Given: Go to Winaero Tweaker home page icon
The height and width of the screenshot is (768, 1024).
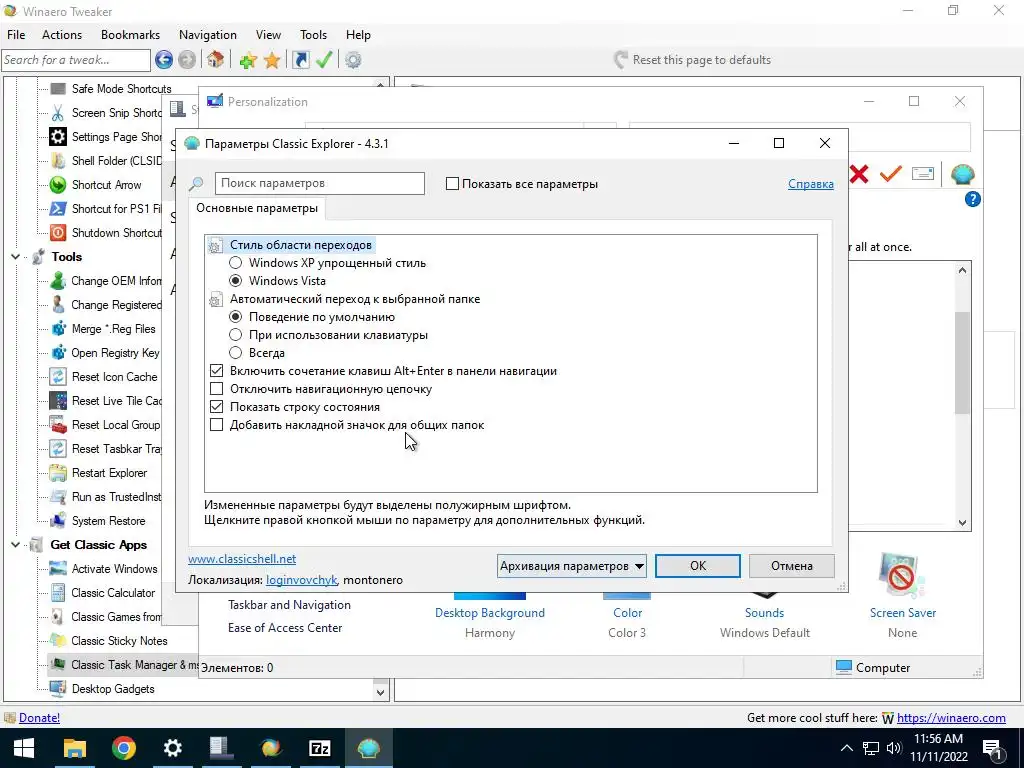Looking at the screenshot, I should point(216,60).
